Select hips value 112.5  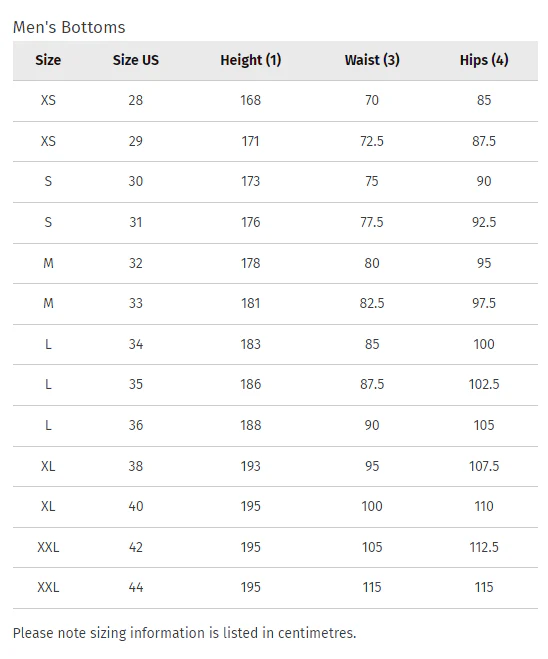tap(484, 547)
